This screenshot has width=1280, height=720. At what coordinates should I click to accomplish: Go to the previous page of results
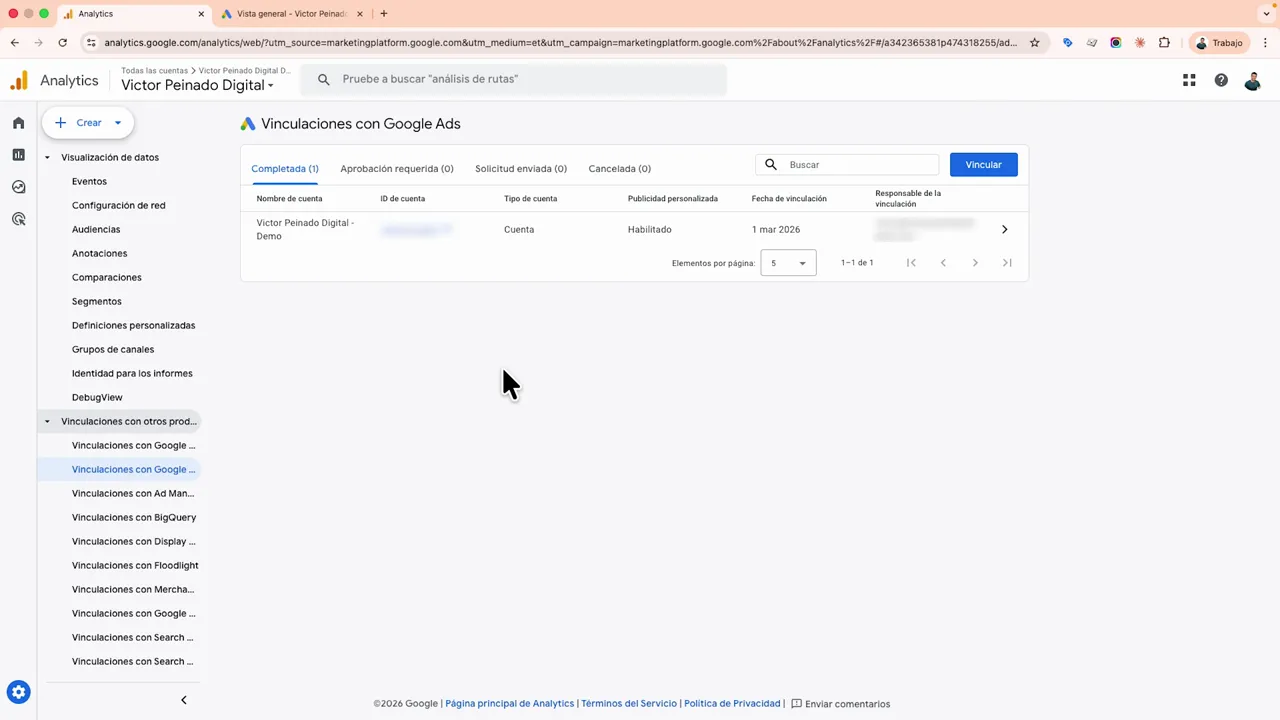943,263
